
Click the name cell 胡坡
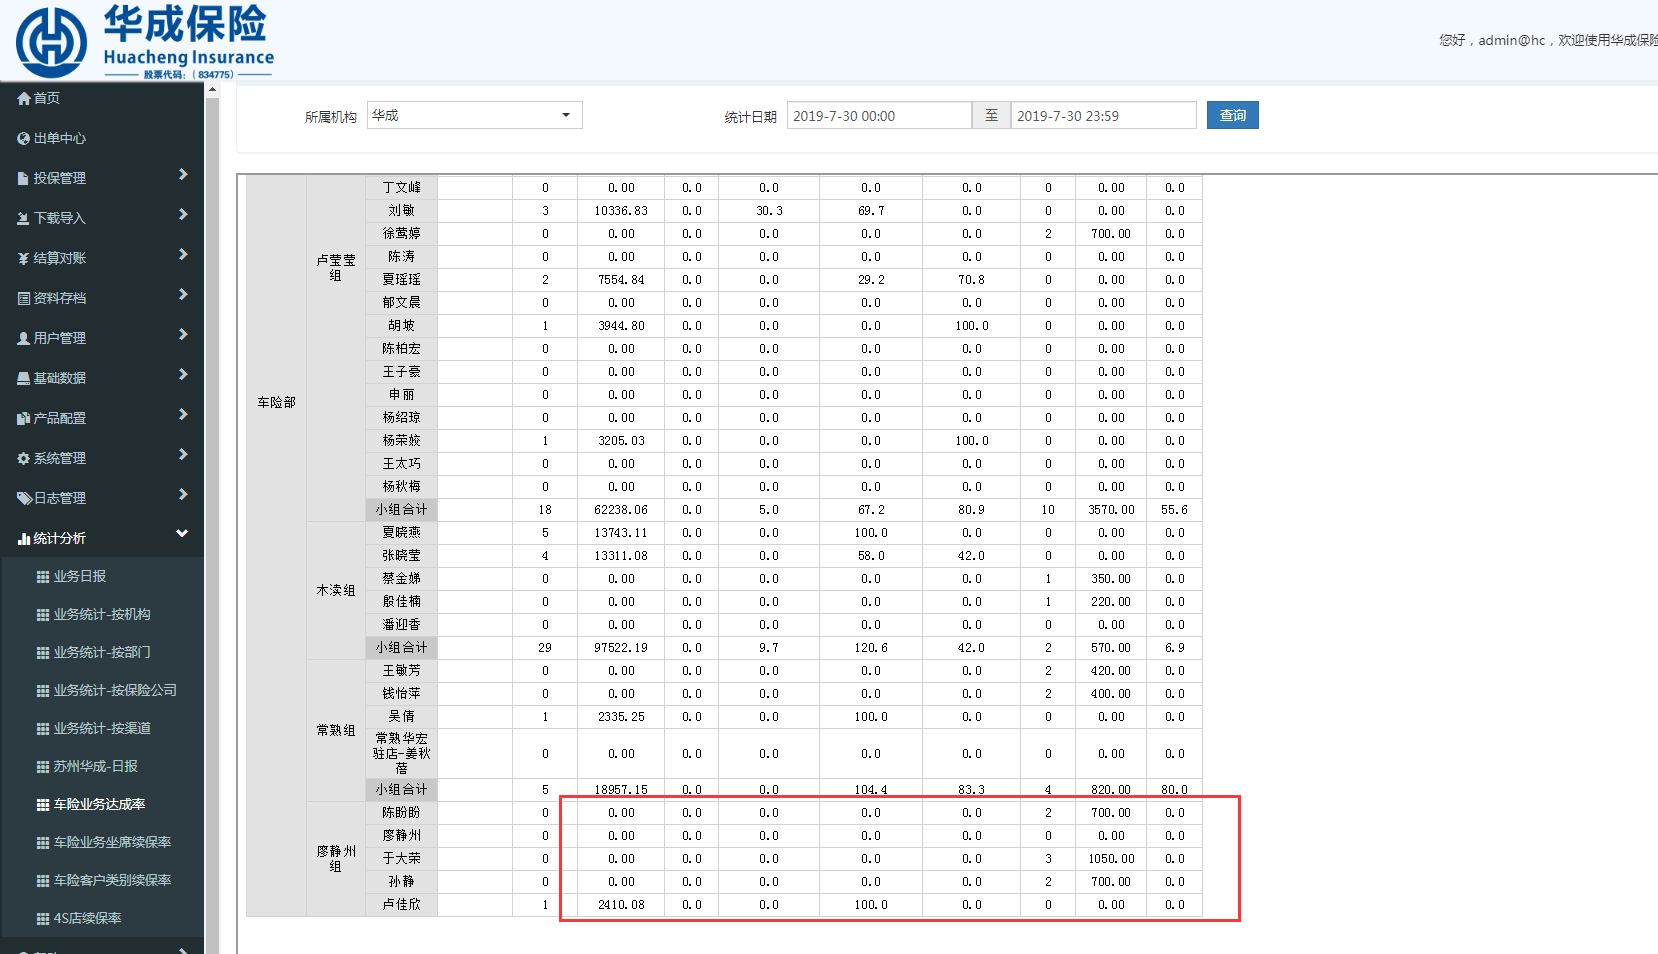[401, 326]
